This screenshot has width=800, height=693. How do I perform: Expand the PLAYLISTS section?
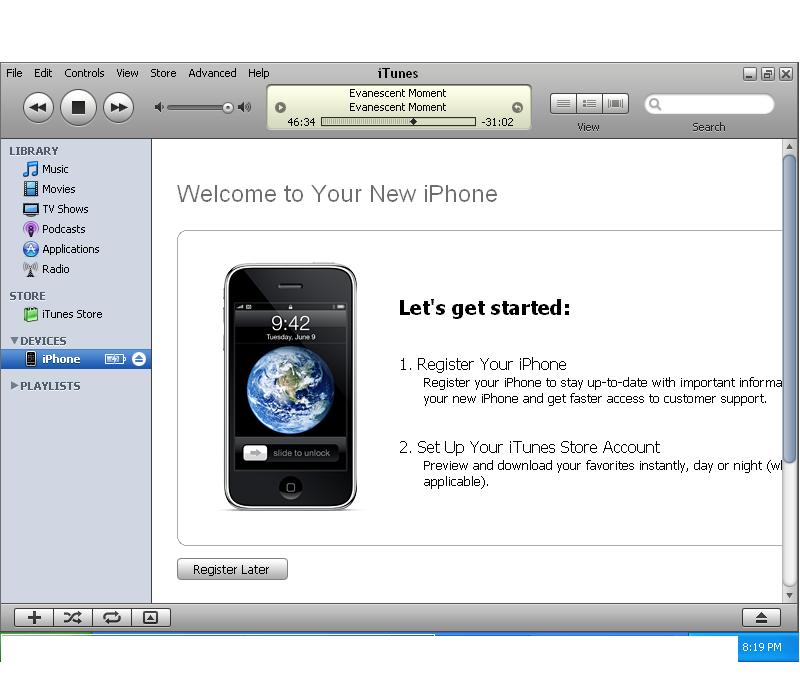point(14,386)
